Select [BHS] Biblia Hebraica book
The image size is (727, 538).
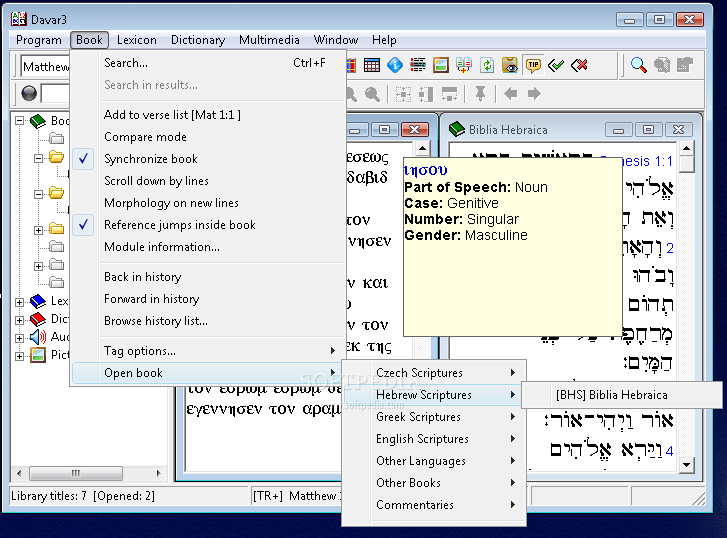coord(622,395)
